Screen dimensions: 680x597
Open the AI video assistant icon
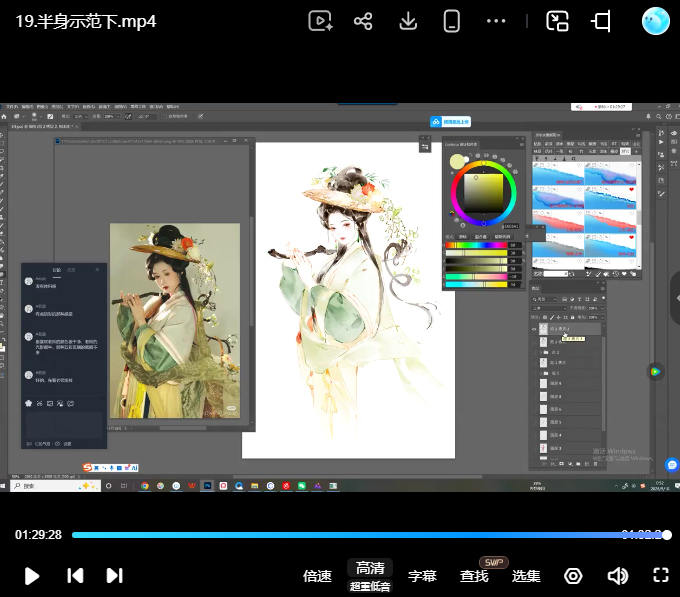coord(320,21)
